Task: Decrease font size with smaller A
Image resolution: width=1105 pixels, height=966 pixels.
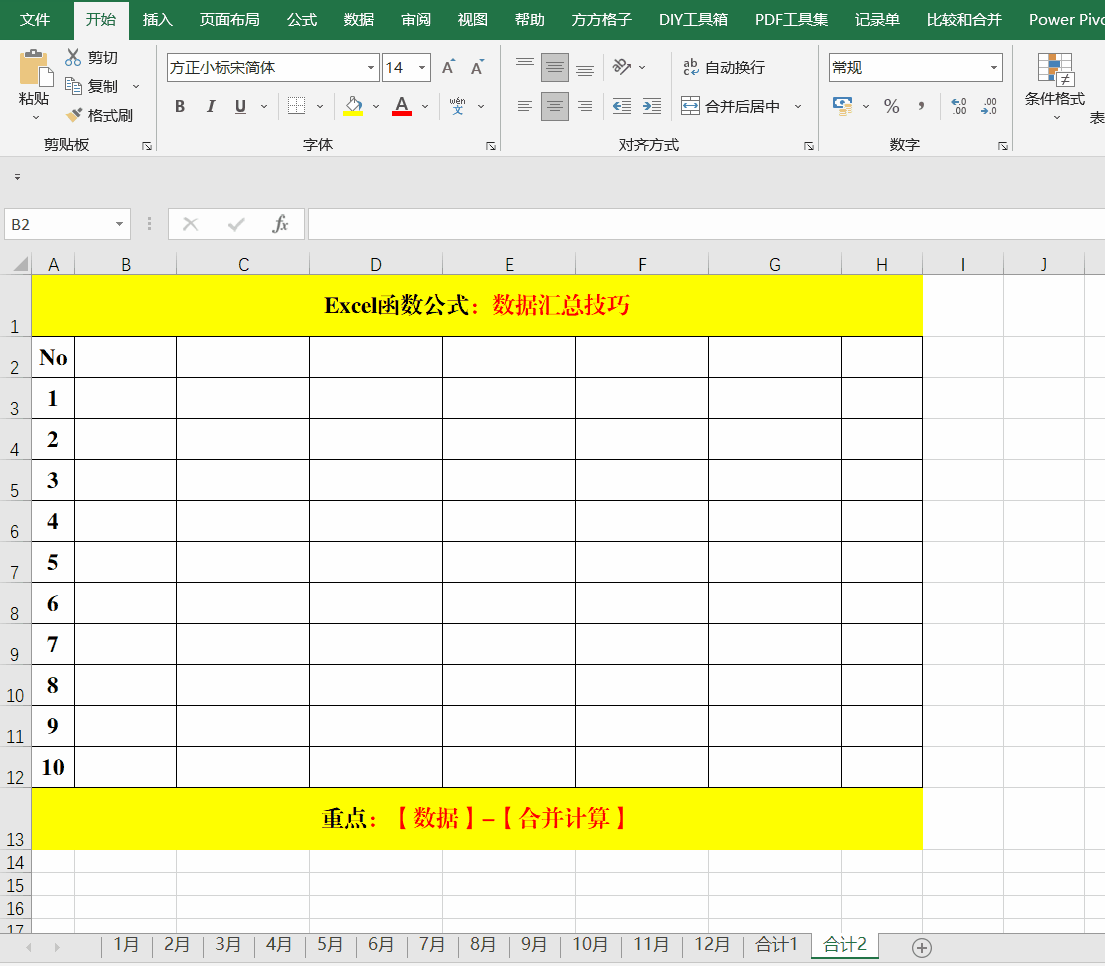Action: (x=477, y=68)
